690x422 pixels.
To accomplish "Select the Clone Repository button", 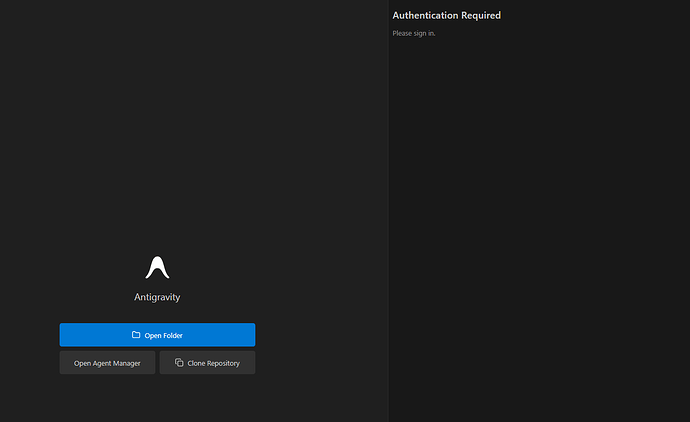I will [x=207, y=363].
